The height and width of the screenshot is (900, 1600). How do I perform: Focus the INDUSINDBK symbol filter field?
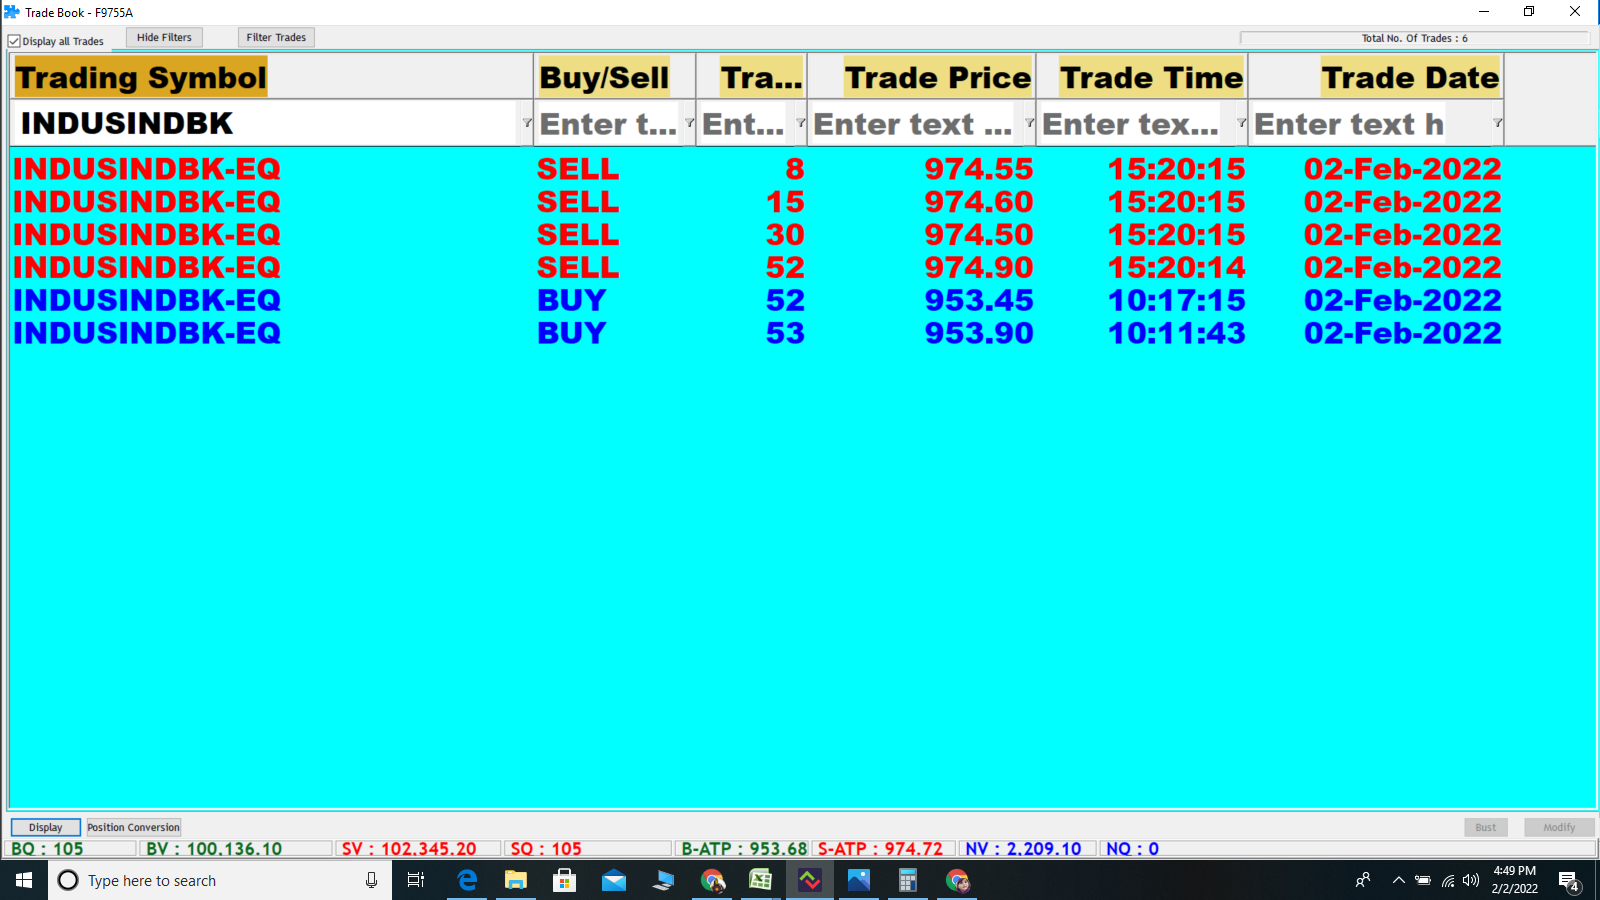(265, 123)
